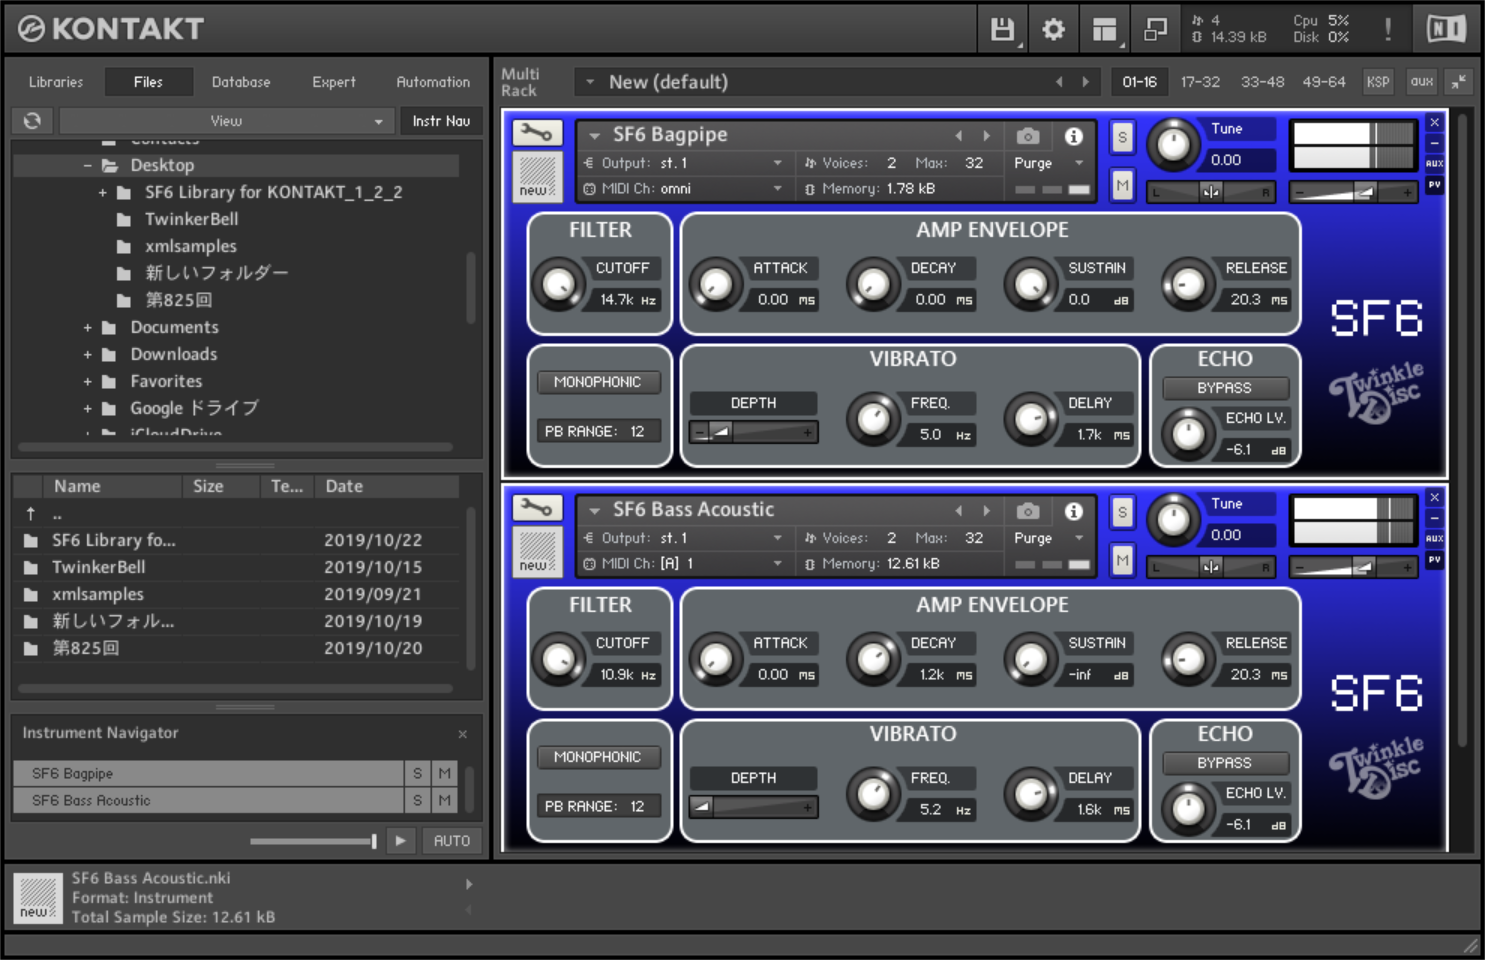Show rack page 17-32

[x=1200, y=82]
